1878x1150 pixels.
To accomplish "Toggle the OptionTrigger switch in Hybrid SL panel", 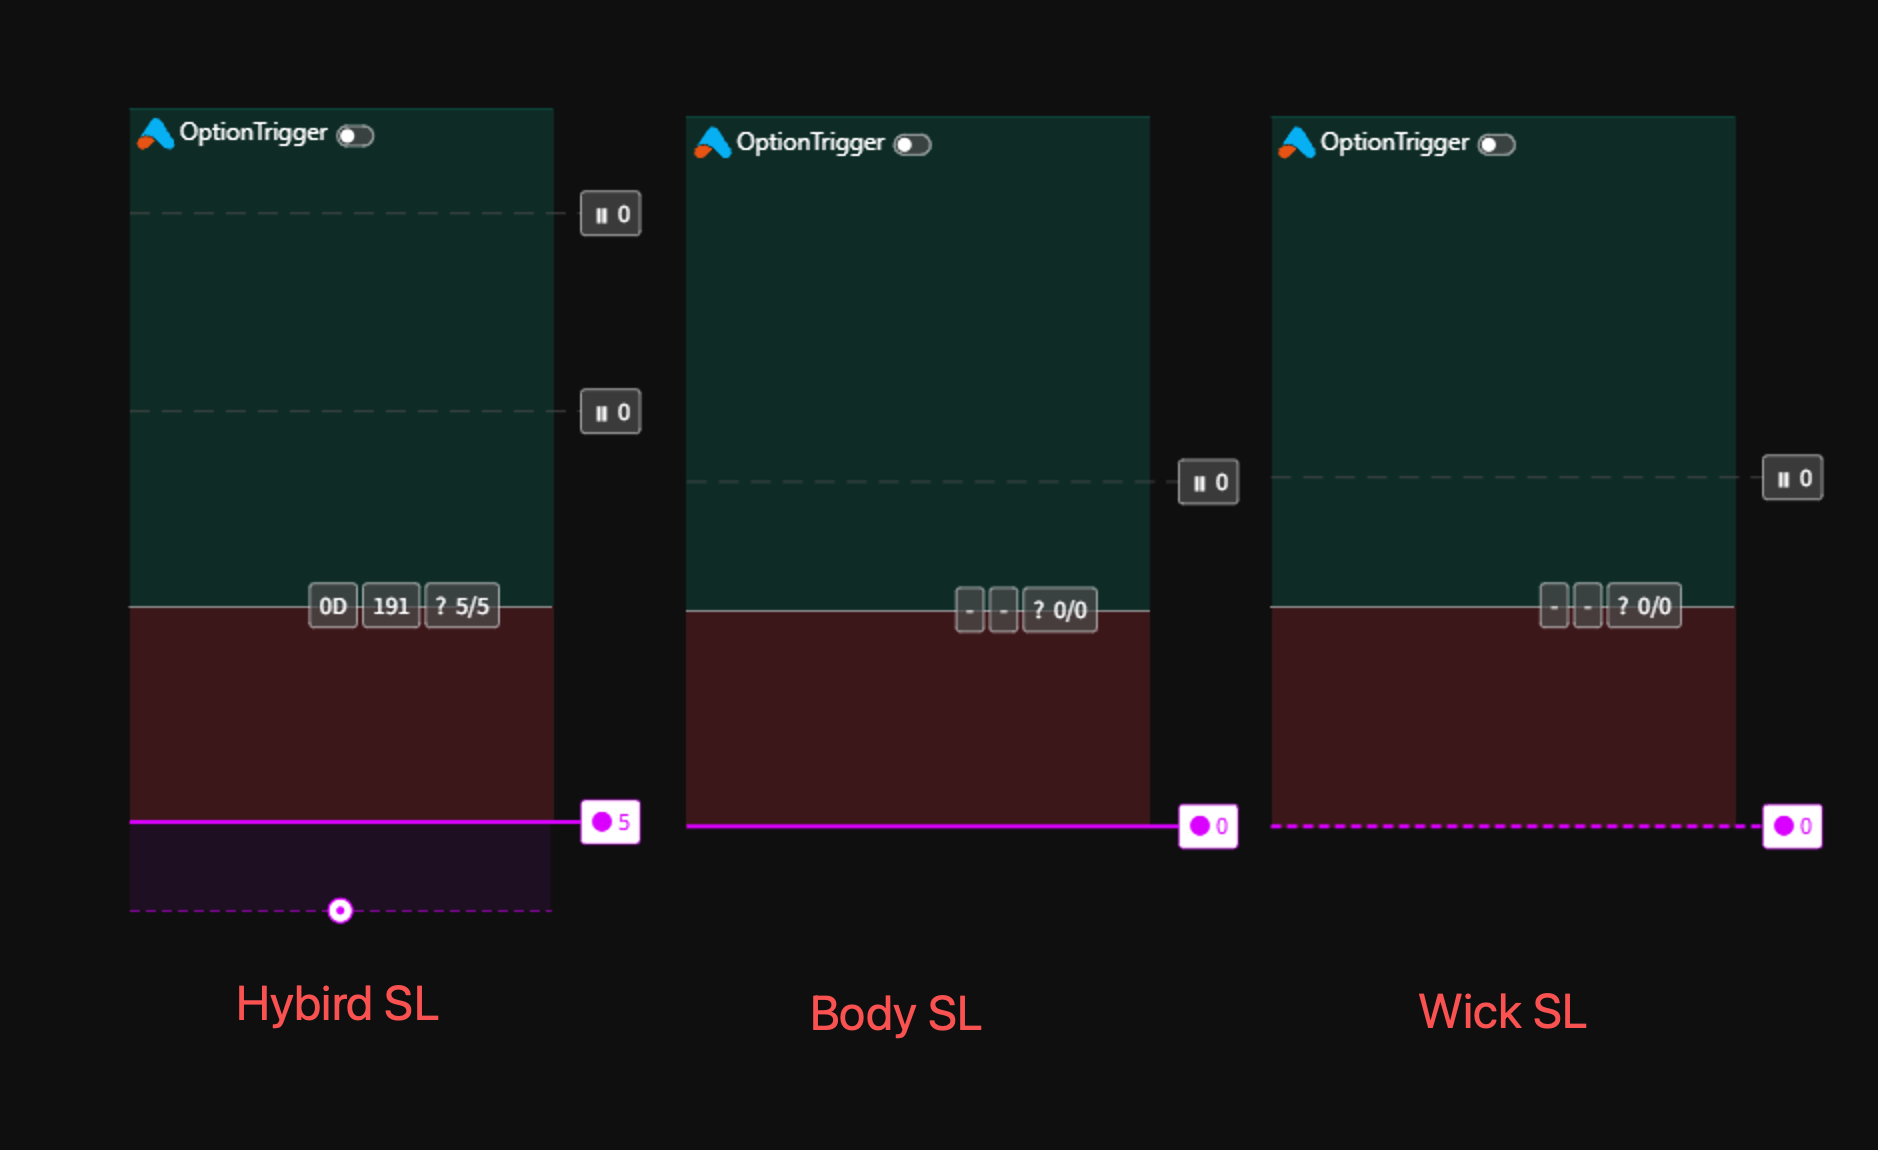I will [355, 135].
